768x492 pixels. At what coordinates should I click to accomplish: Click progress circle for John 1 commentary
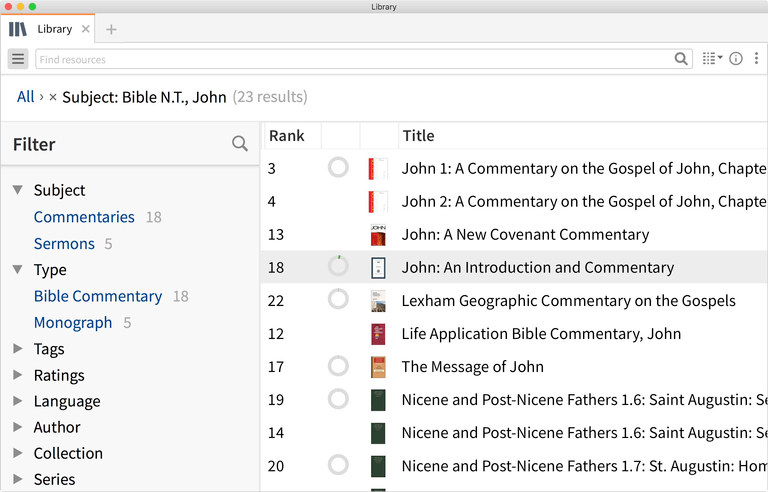tap(338, 168)
